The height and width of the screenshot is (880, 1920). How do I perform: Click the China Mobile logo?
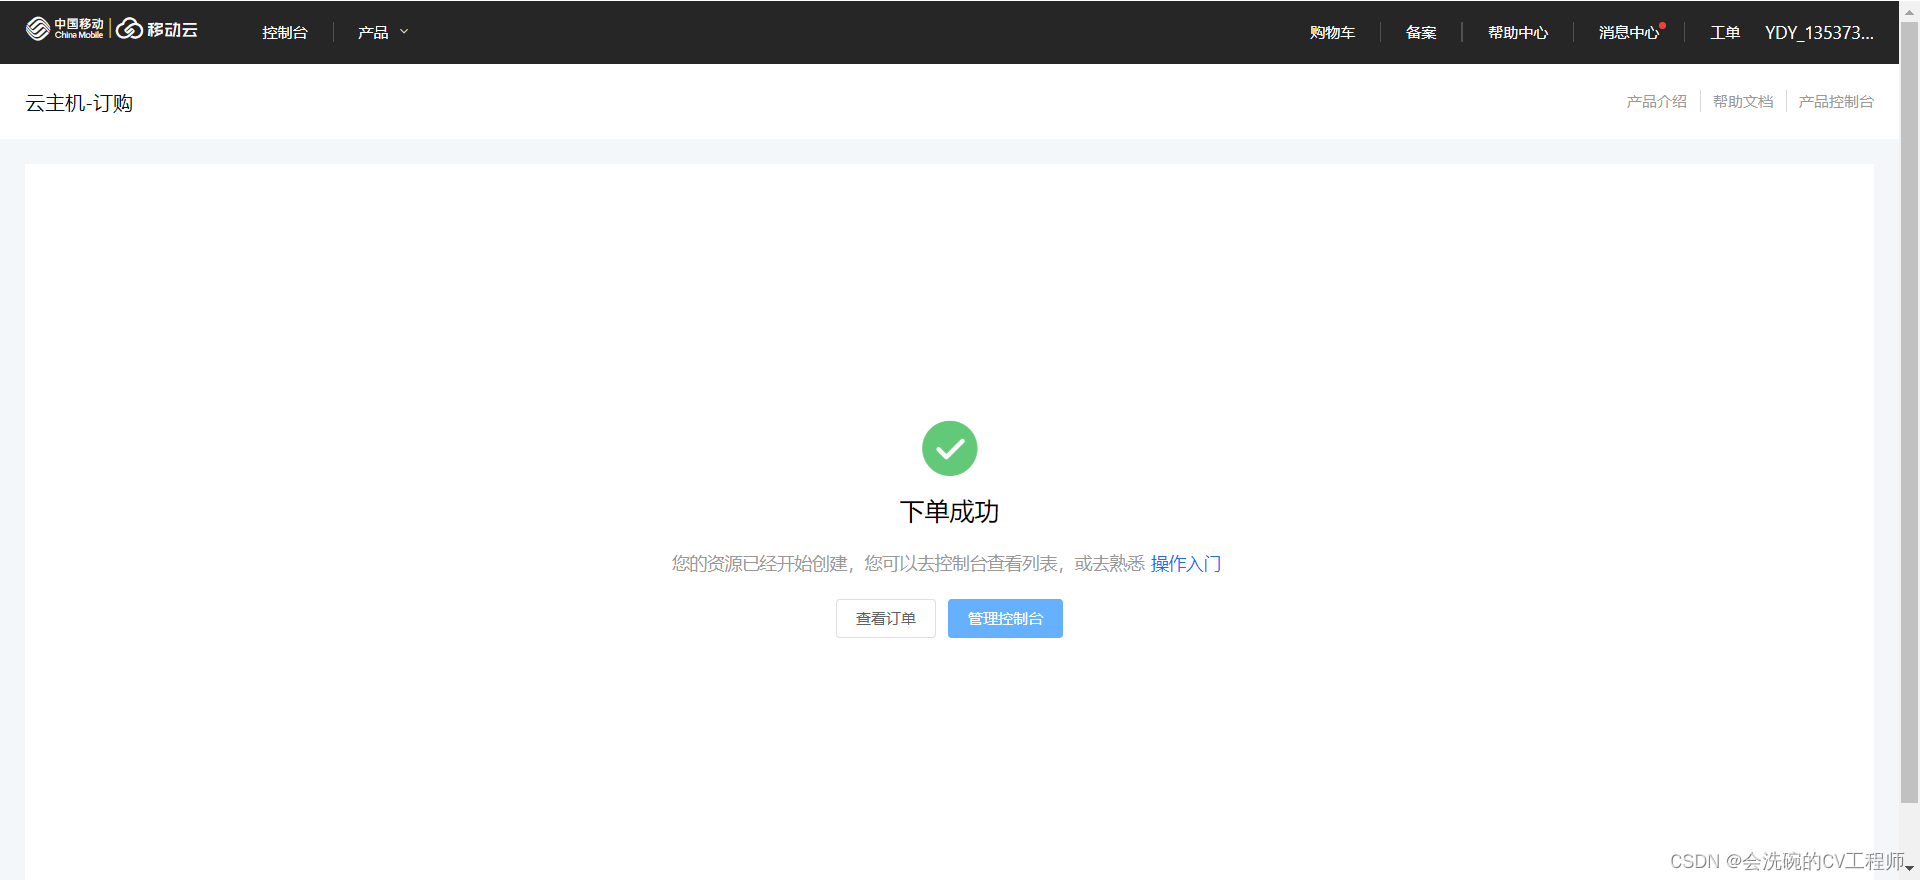tap(65, 29)
